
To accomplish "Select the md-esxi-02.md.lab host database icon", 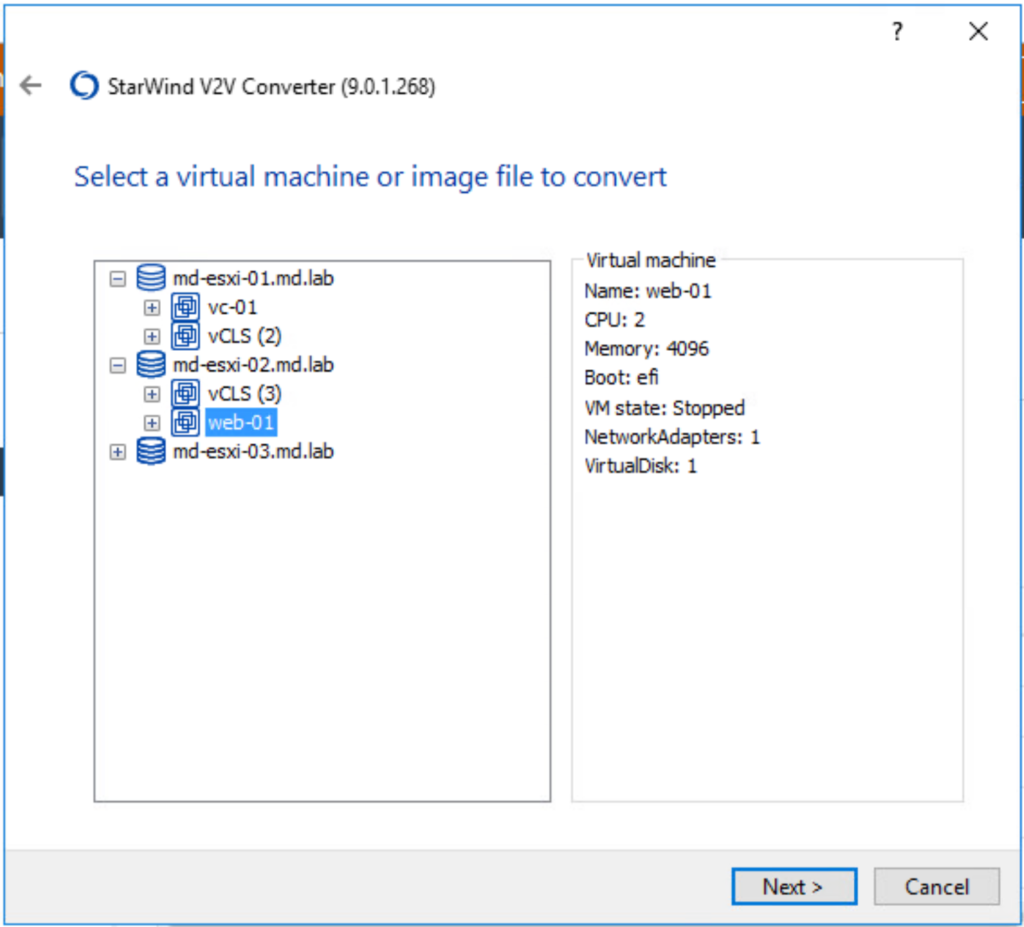I will [151, 365].
